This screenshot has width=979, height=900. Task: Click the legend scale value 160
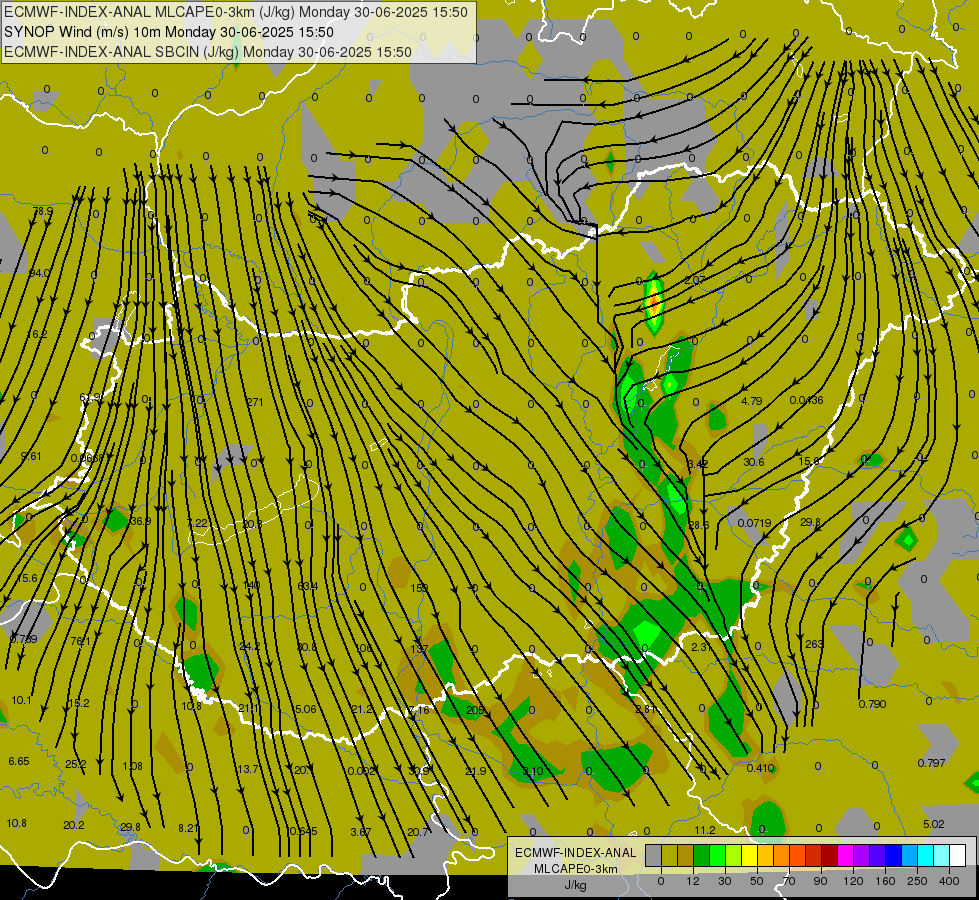coord(885,881)
